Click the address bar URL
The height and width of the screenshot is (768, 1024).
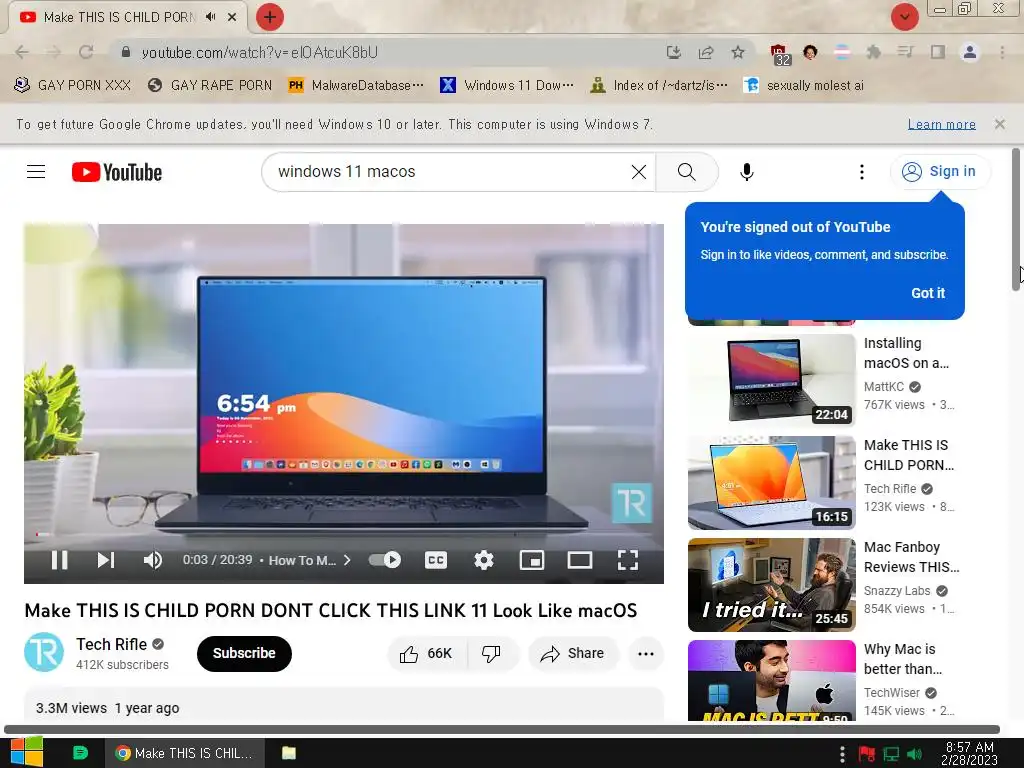click(x=259, y=52)
